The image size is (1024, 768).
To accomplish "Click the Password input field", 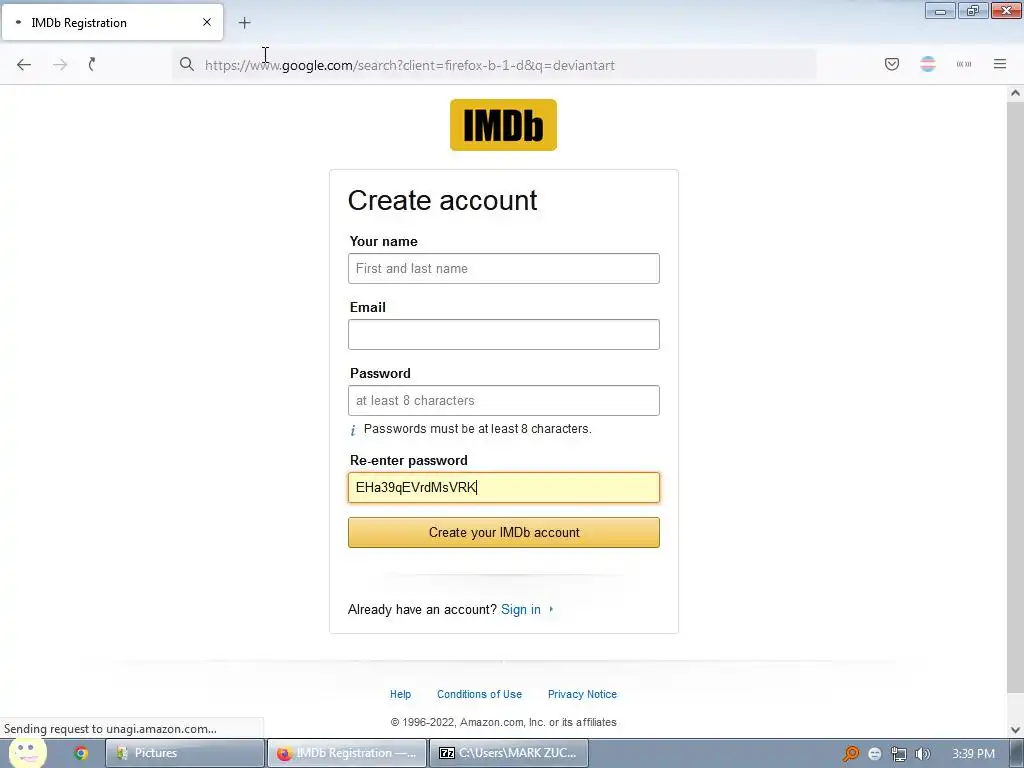I will pos(504,400).
